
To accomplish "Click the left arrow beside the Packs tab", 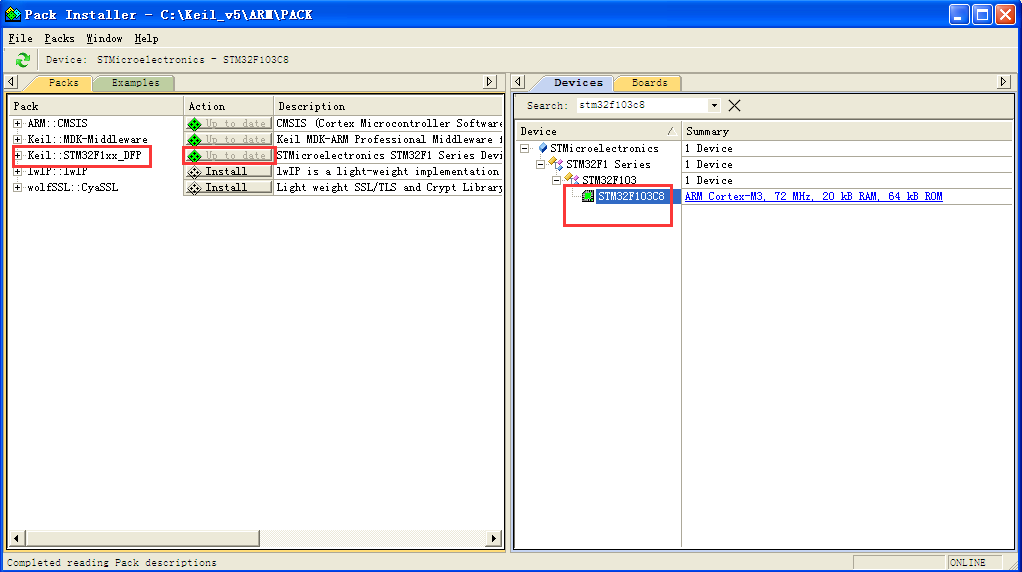I will click(x=12, y=82).
